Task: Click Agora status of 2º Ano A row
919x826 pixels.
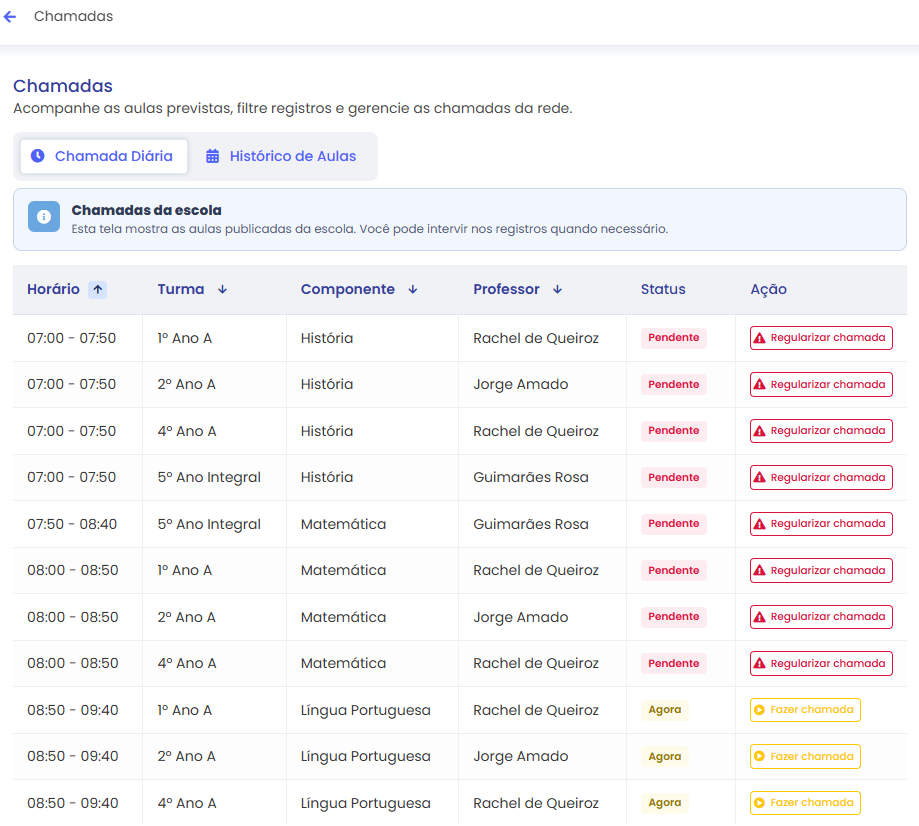Action: point(665,756)
